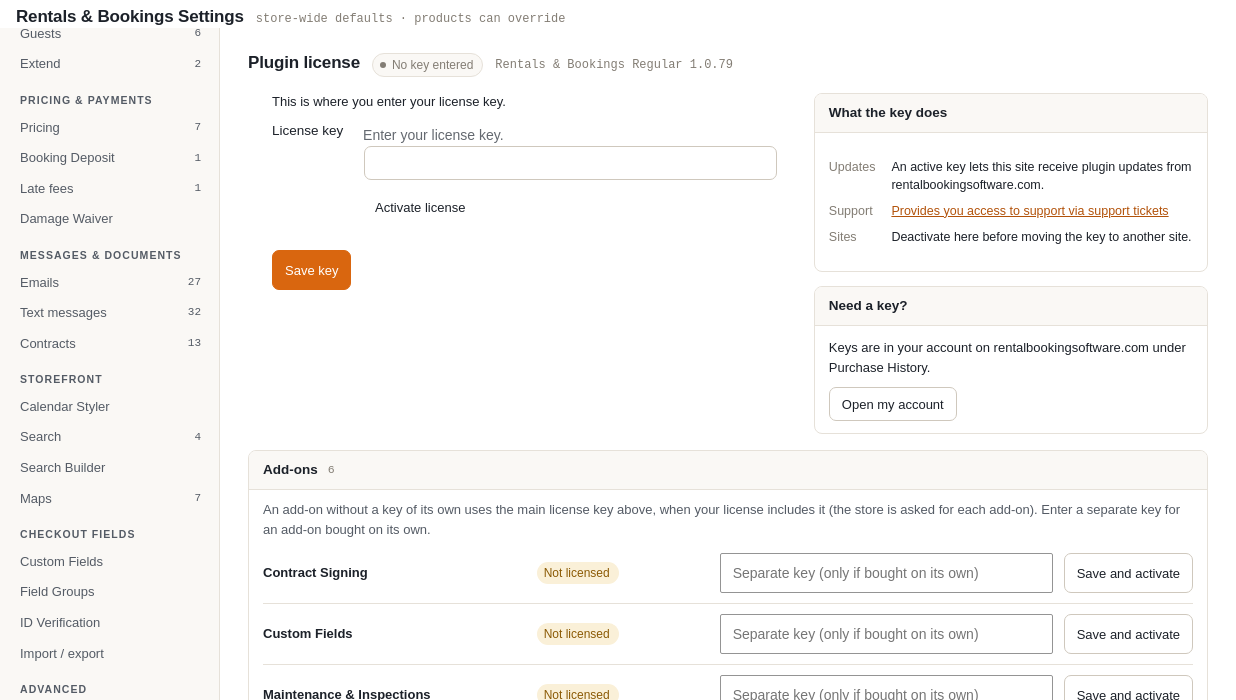1236x700 pixels.
Task: Open Booking Deposit settings
Action: click(110, 158)
